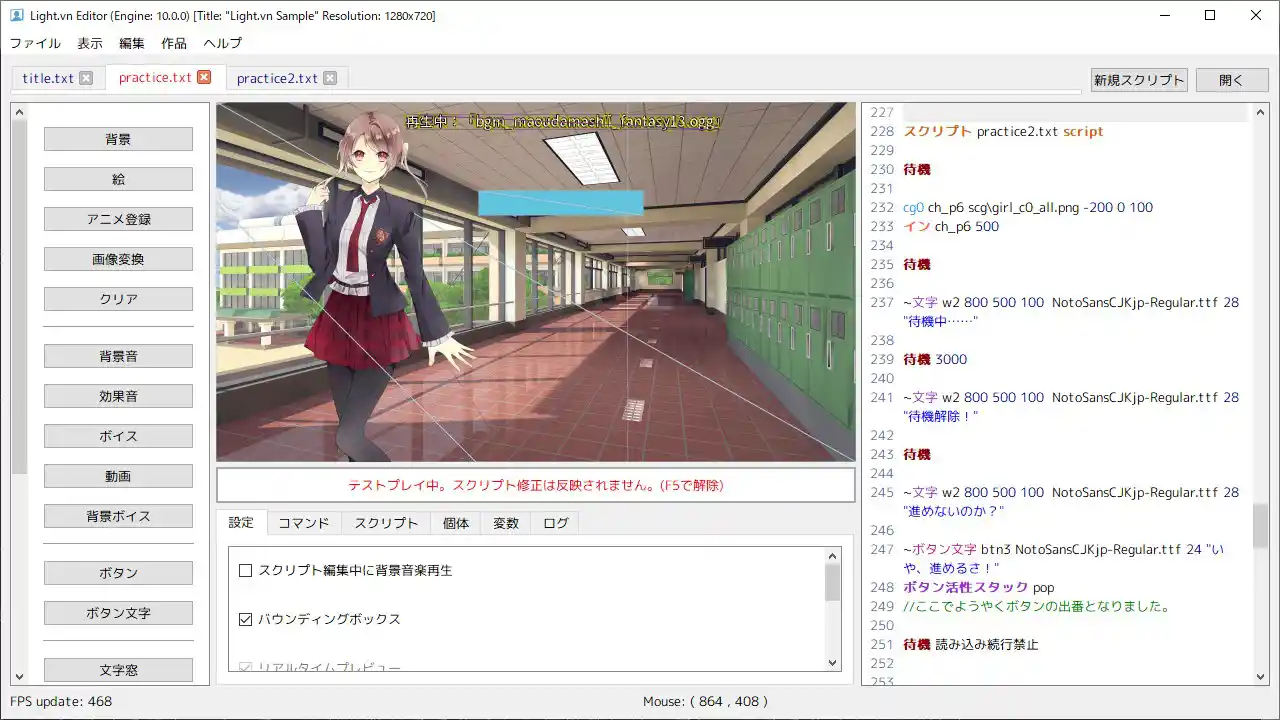Image resolution: width=1280 pixels, height=720 pixels.
Task: Open the ファイル menu
Action: (x=35, y=43)
